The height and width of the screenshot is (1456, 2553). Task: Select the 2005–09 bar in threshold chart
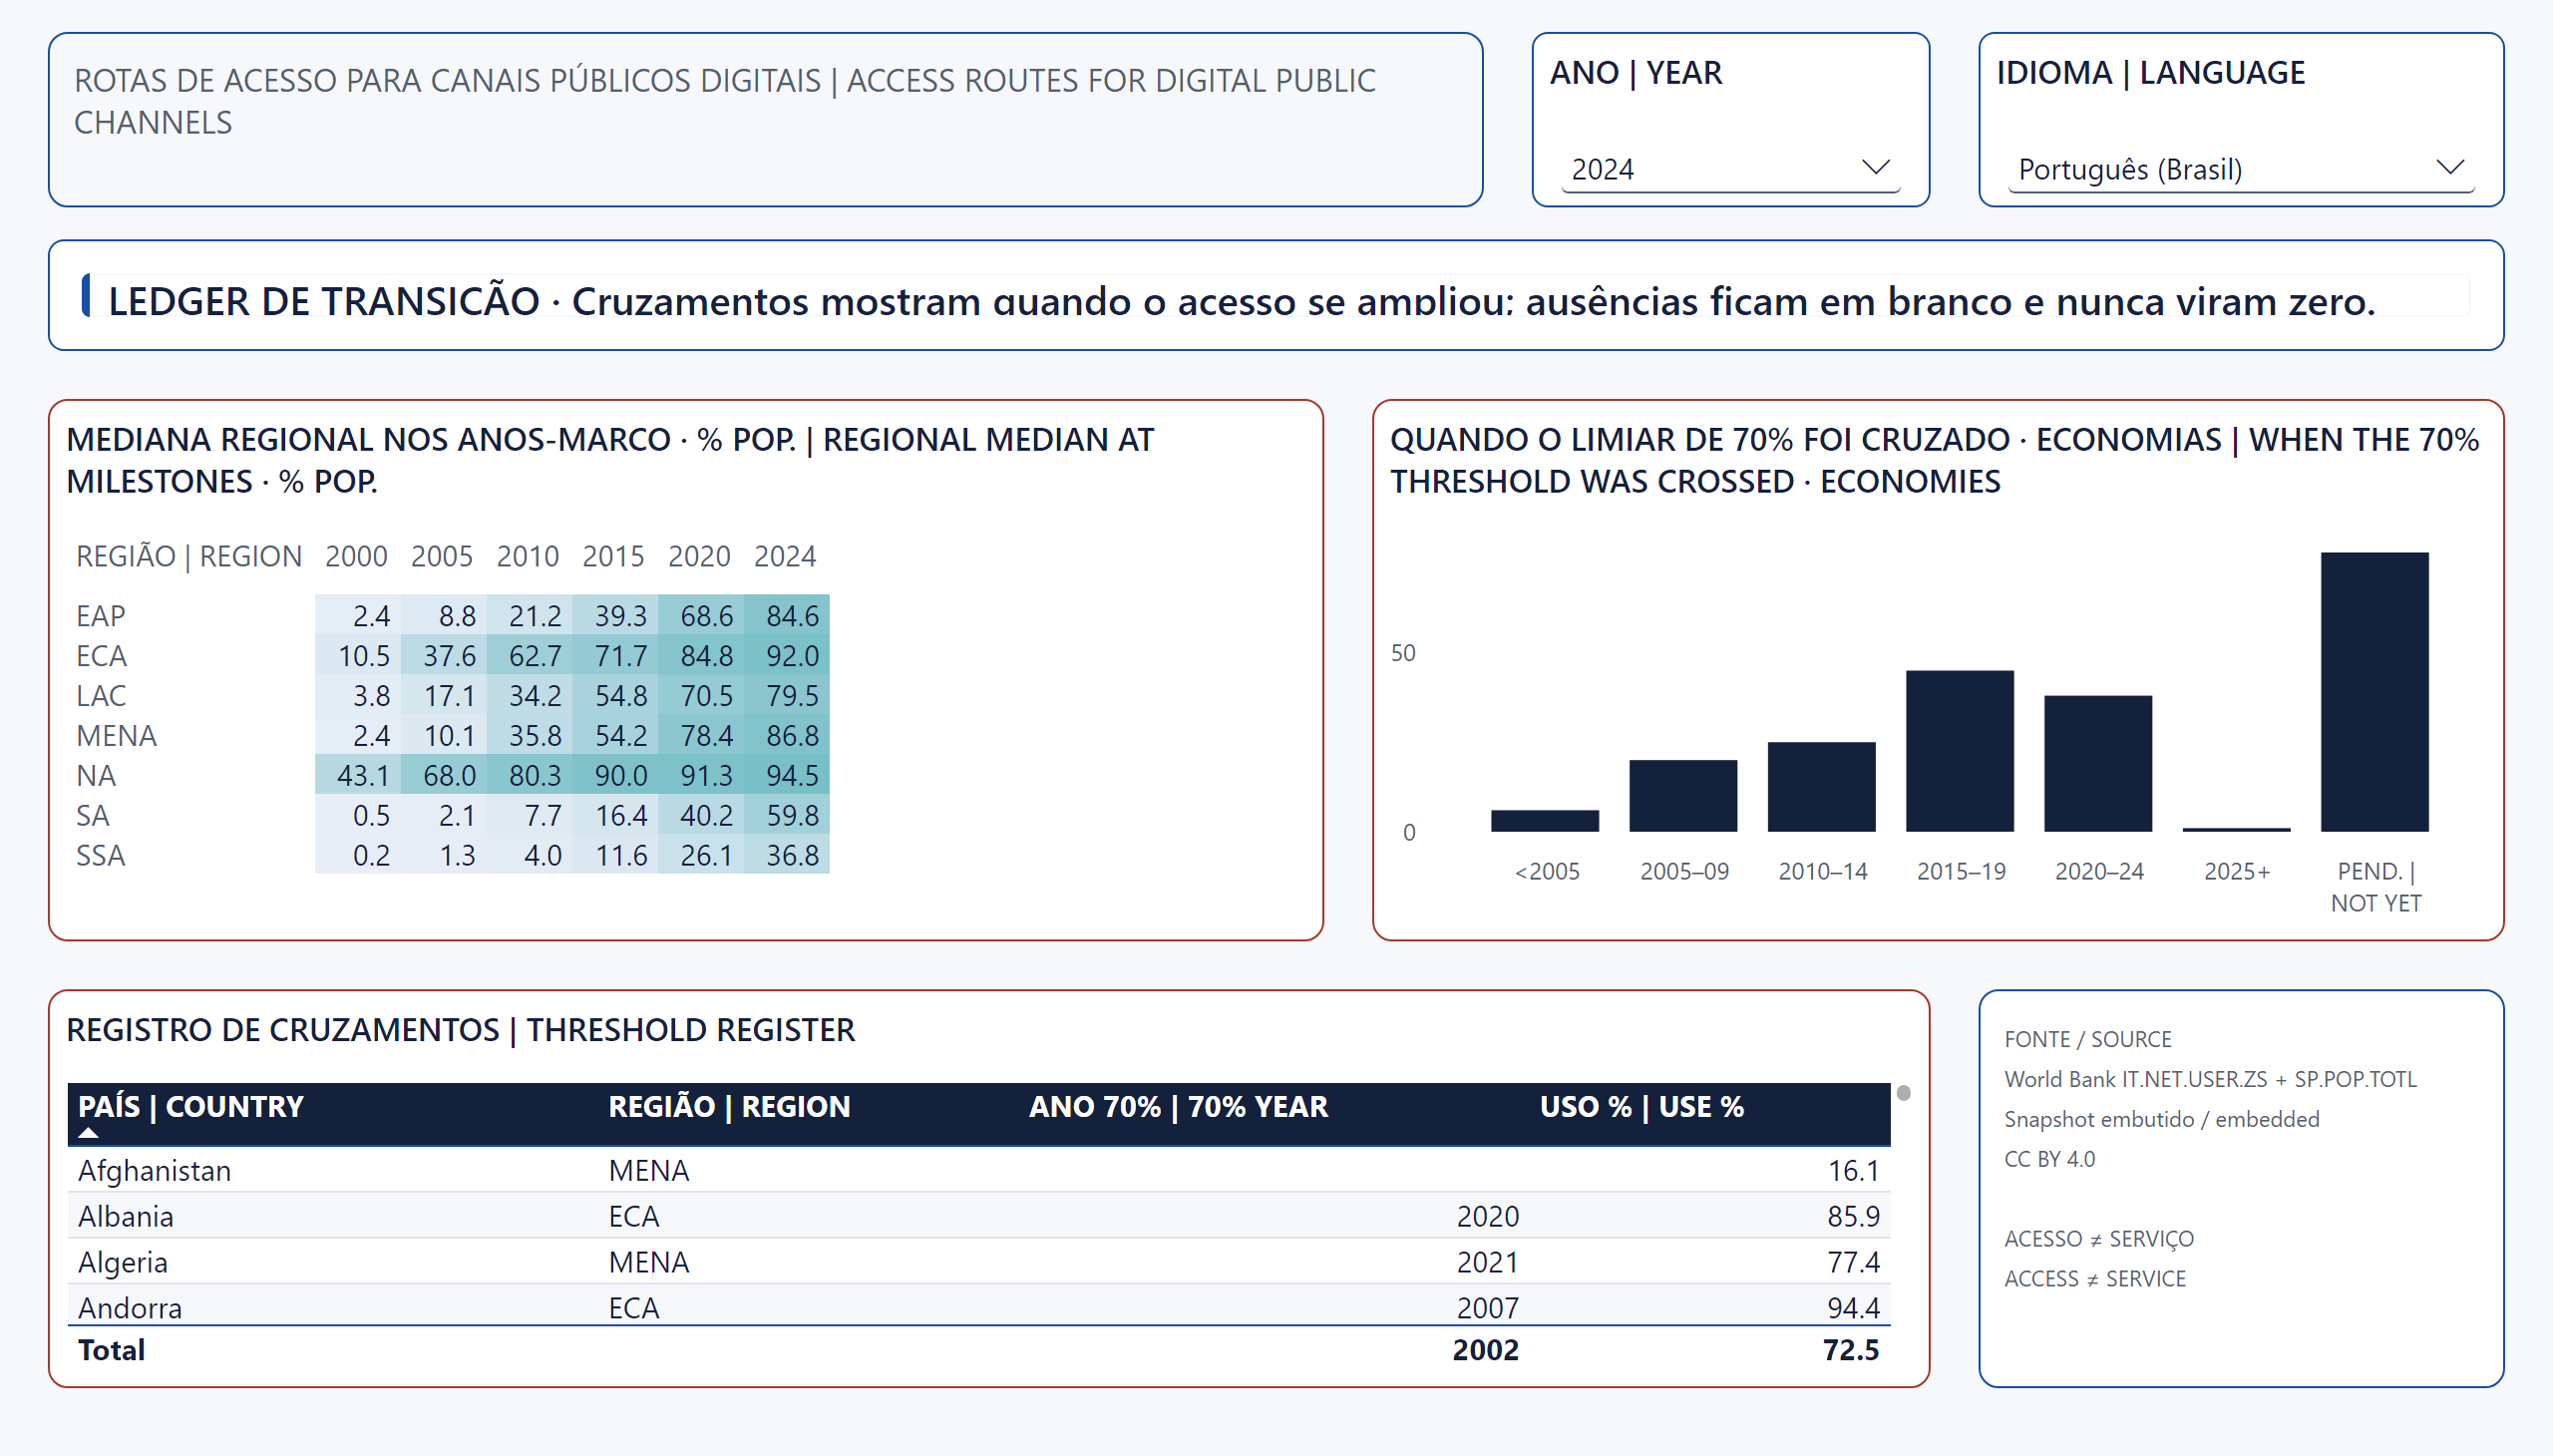pyautogui.click(x=1683, y=795)
